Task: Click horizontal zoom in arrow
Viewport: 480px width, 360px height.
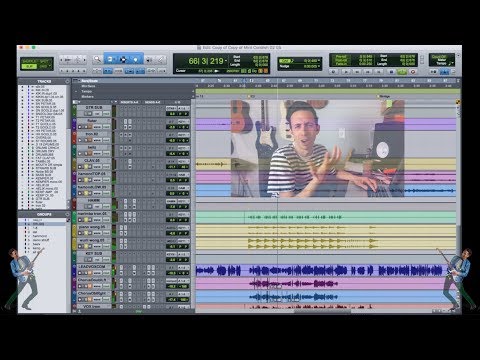Action: 85,60
